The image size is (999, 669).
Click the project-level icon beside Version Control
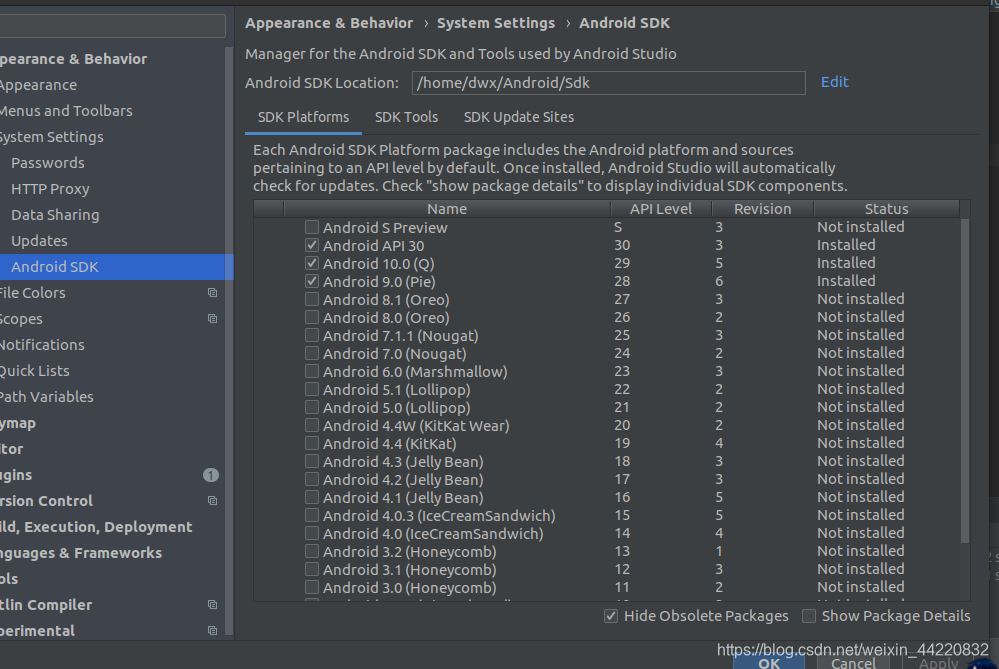click(x=213, y=501)
